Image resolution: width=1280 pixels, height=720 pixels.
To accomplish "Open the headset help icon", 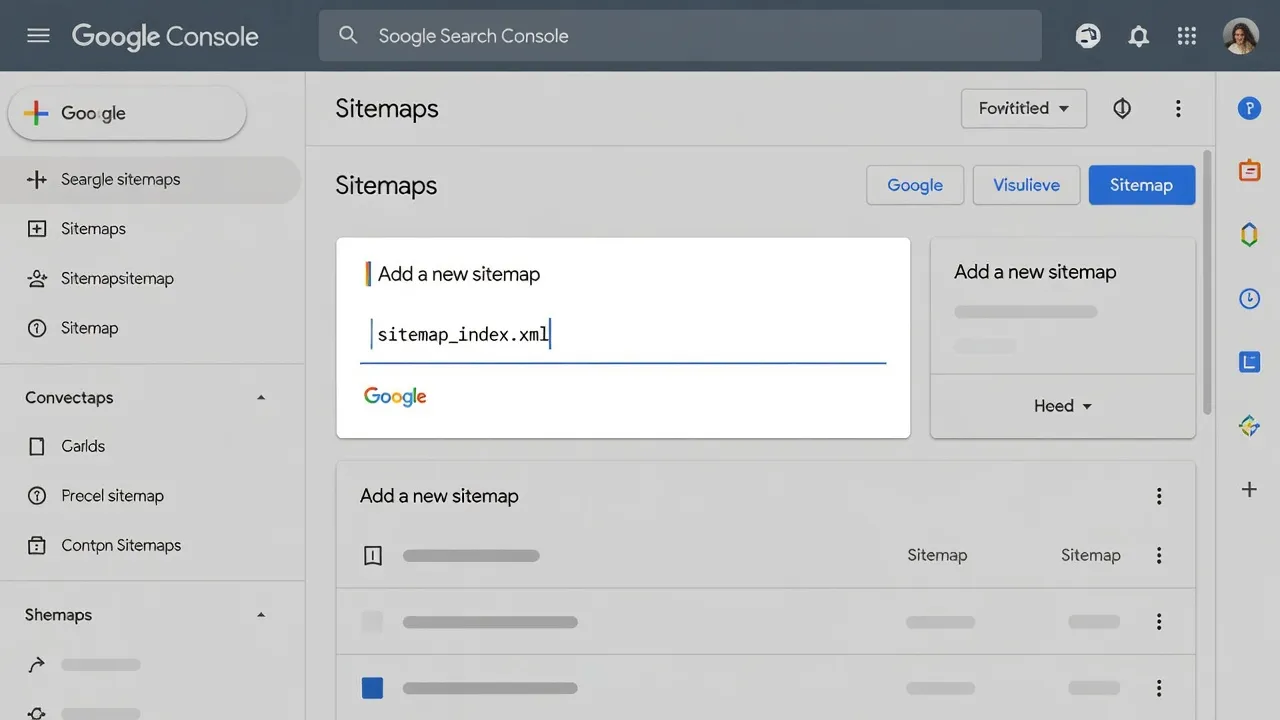I will point(1088,36).
